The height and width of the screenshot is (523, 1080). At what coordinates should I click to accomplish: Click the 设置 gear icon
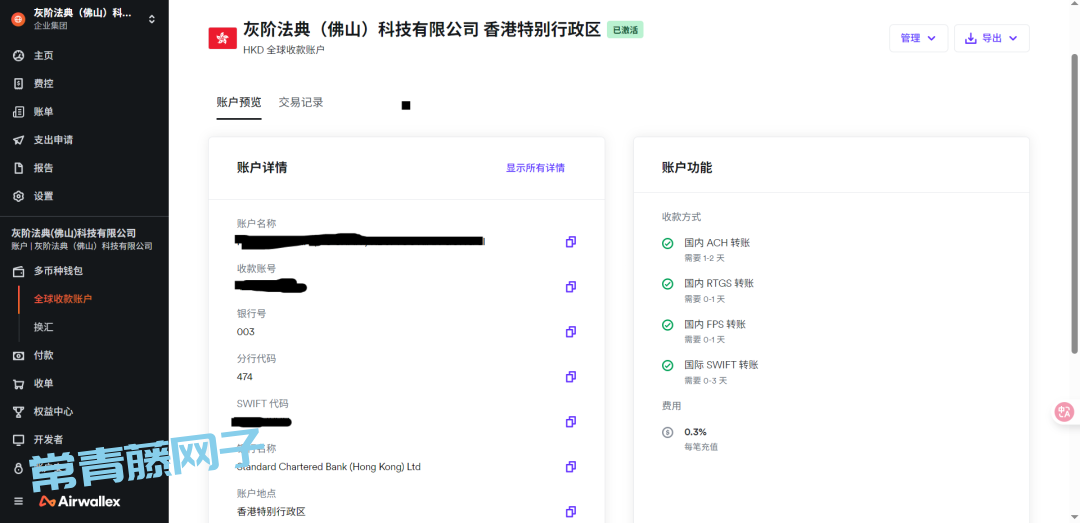click(x=19, y=196)
